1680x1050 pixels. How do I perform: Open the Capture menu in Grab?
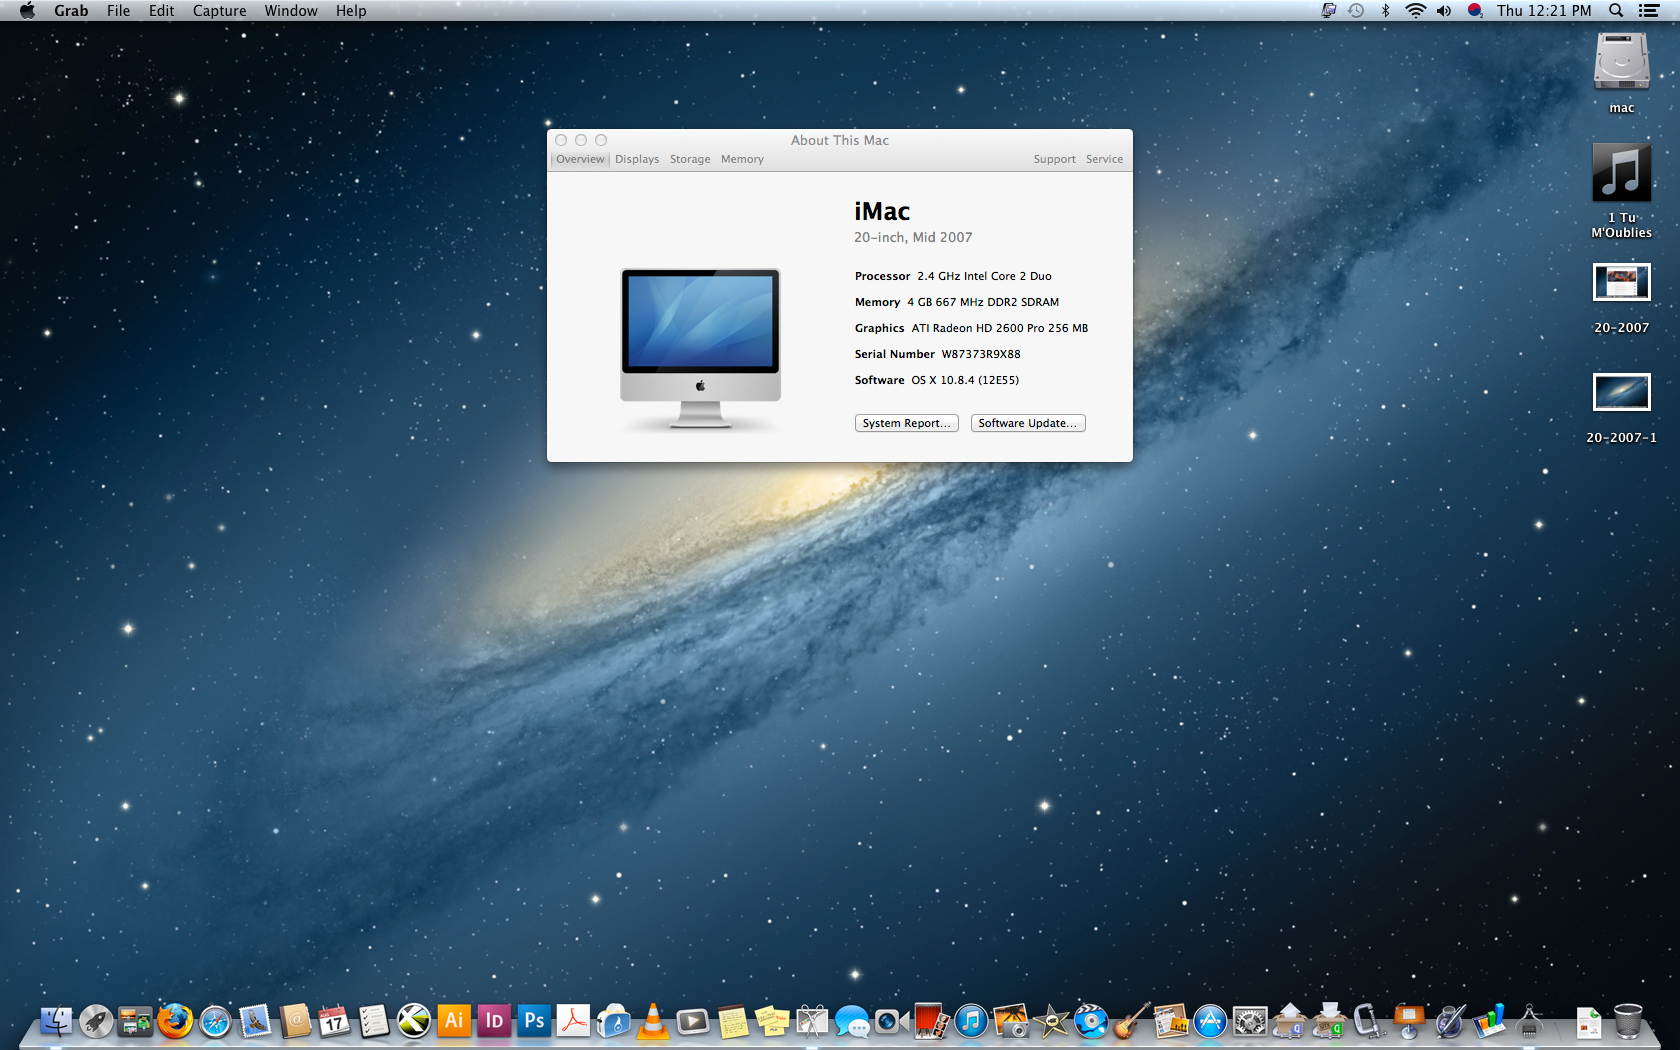pyautogui.click(x=219, y=11)
